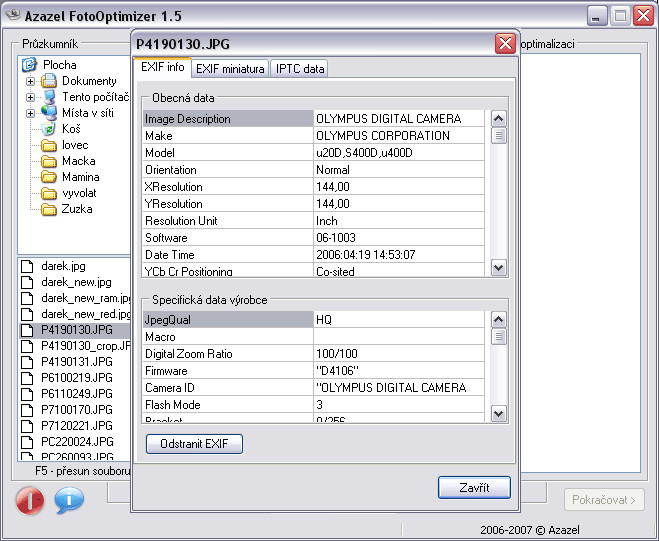
Task: Select the YResolution row label
Action: pos(174,204)
